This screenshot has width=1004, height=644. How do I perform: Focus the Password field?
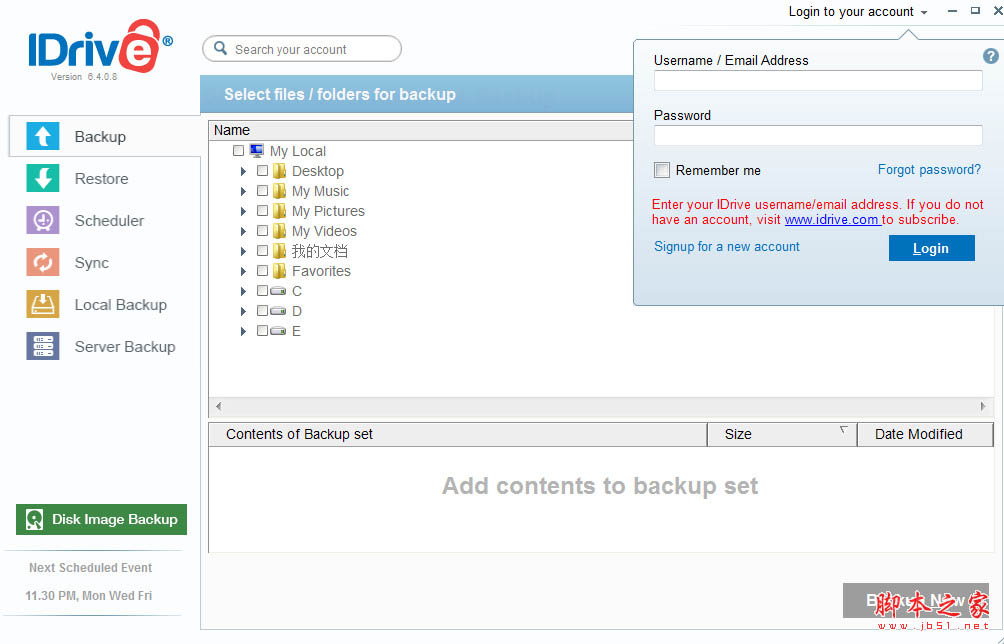coord(818,135)
